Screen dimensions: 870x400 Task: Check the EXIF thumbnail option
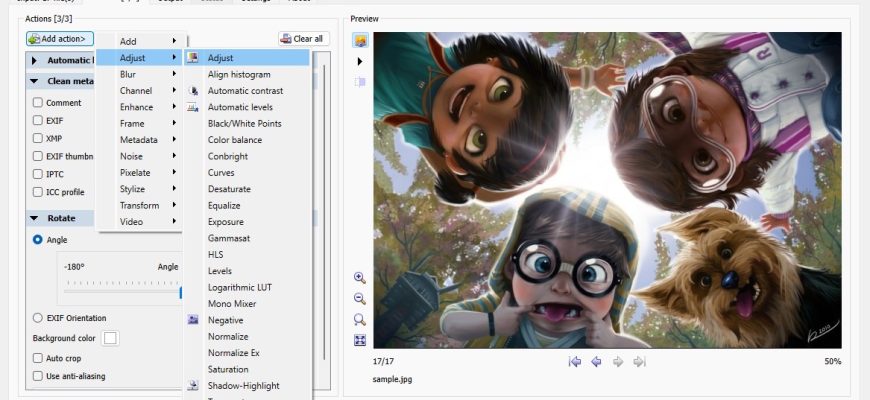click(x=38, y=156)
